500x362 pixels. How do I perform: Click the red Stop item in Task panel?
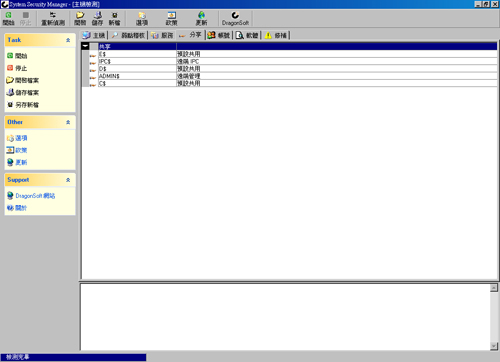[x=17, y=68]
